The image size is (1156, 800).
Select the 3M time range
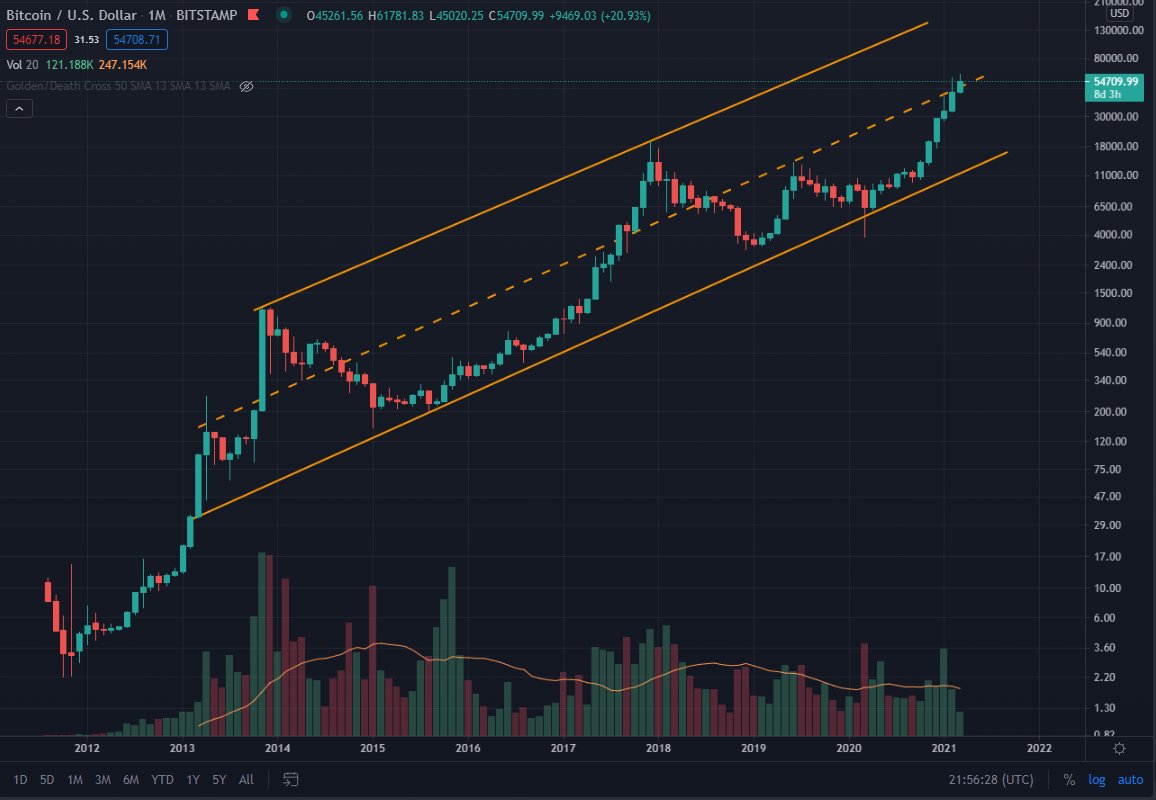click(102, 779)
